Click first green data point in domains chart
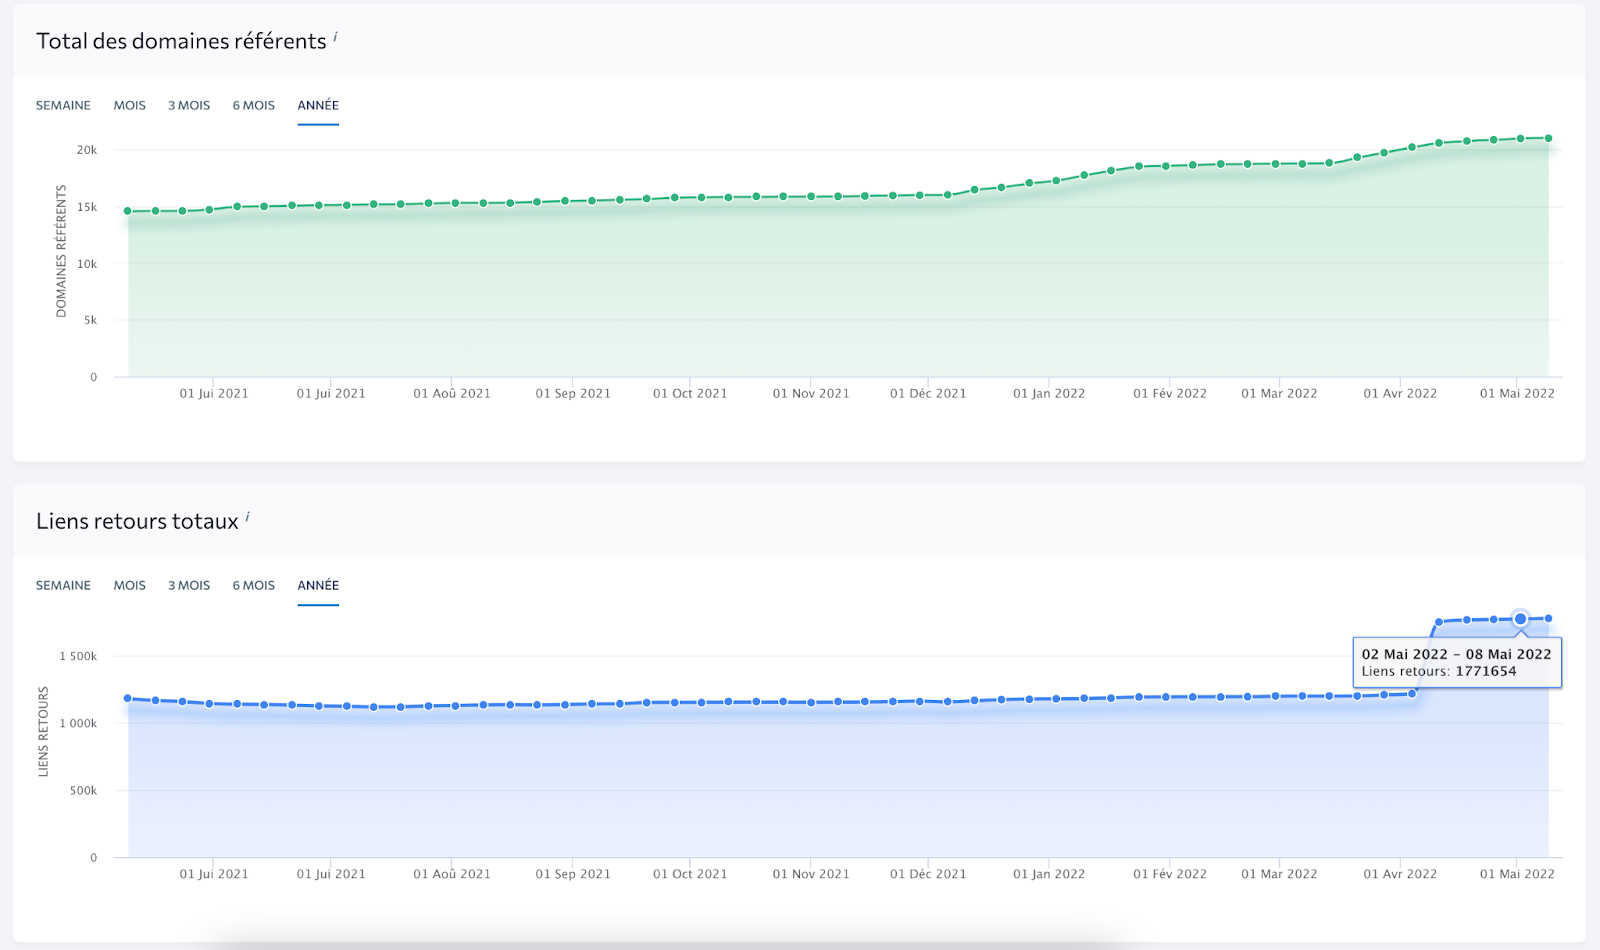 tap(128, 211)
